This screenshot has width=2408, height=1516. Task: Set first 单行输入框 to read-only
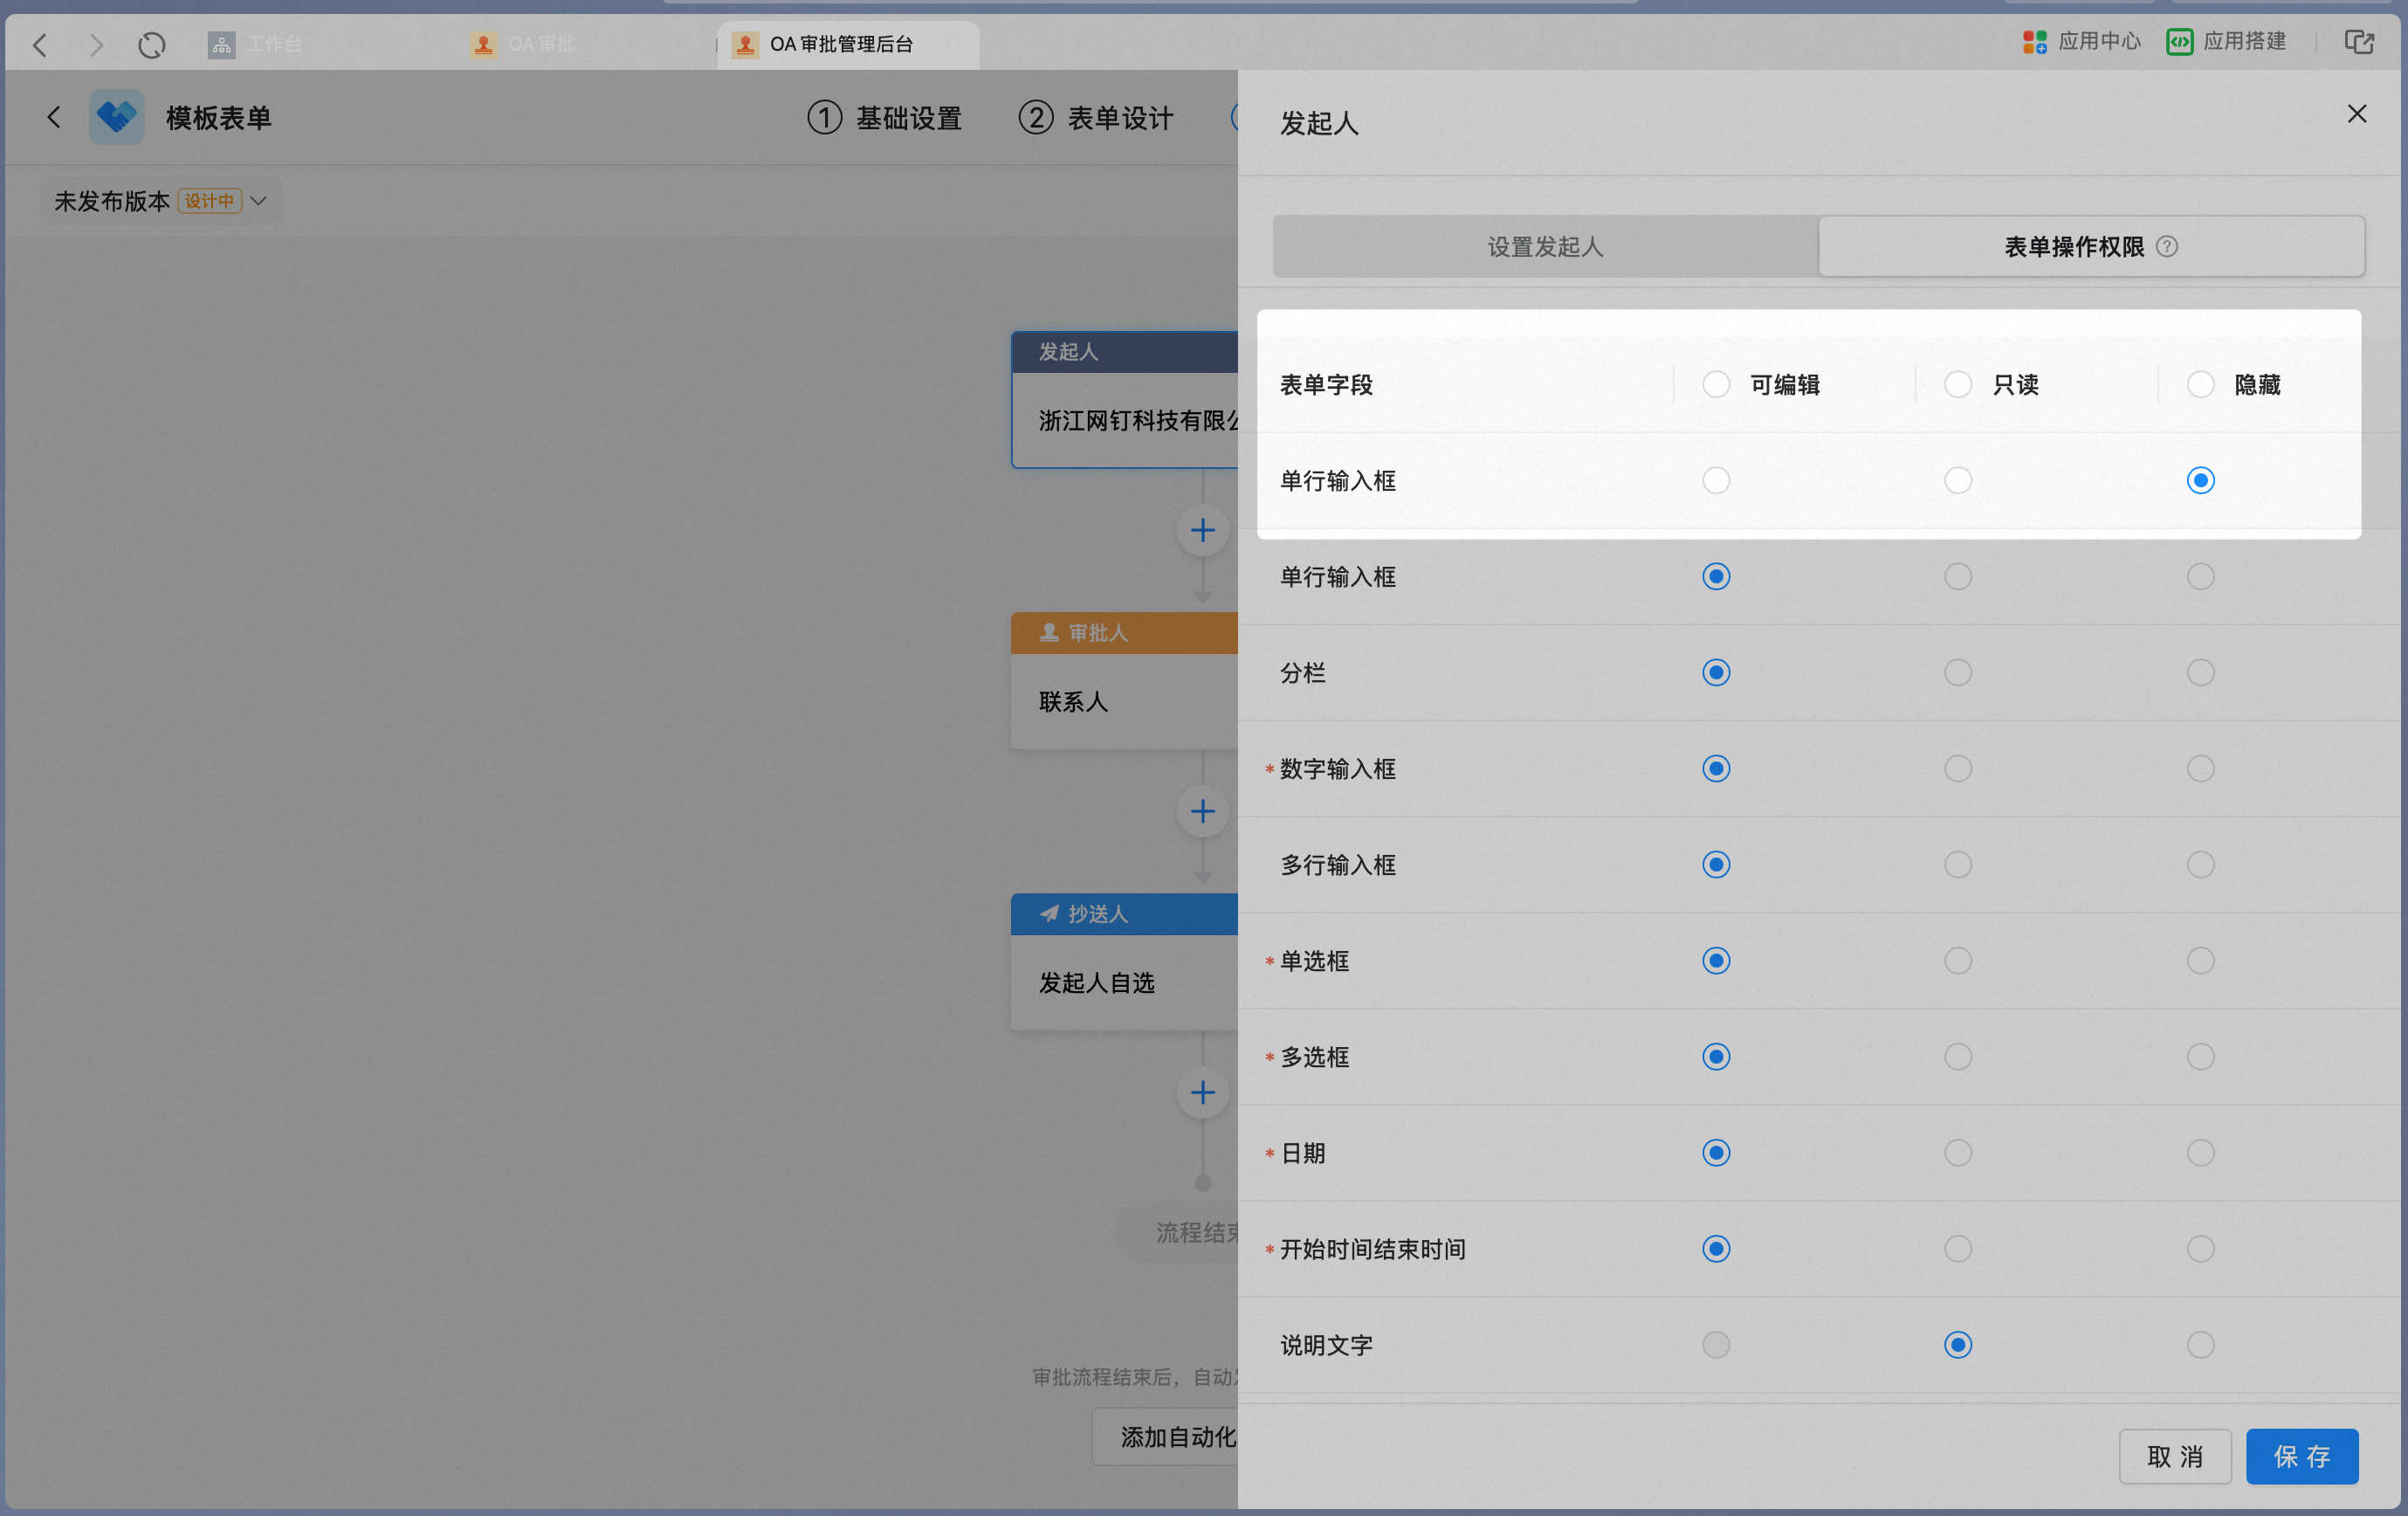coord(1957,481)
